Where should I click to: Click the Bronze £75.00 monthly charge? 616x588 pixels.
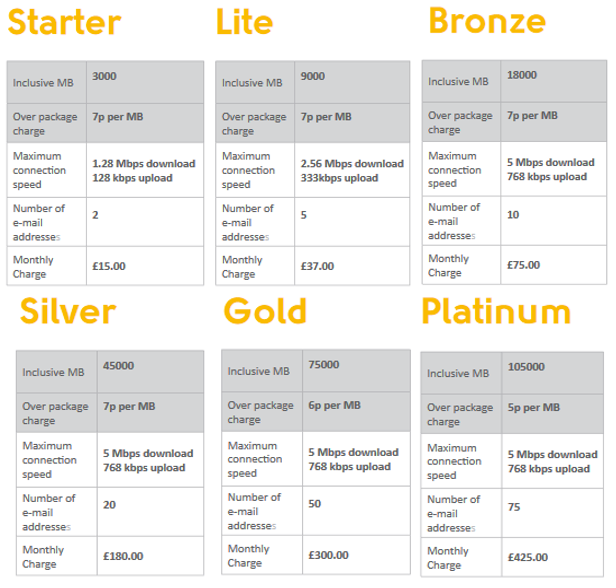tap(523, 265)
